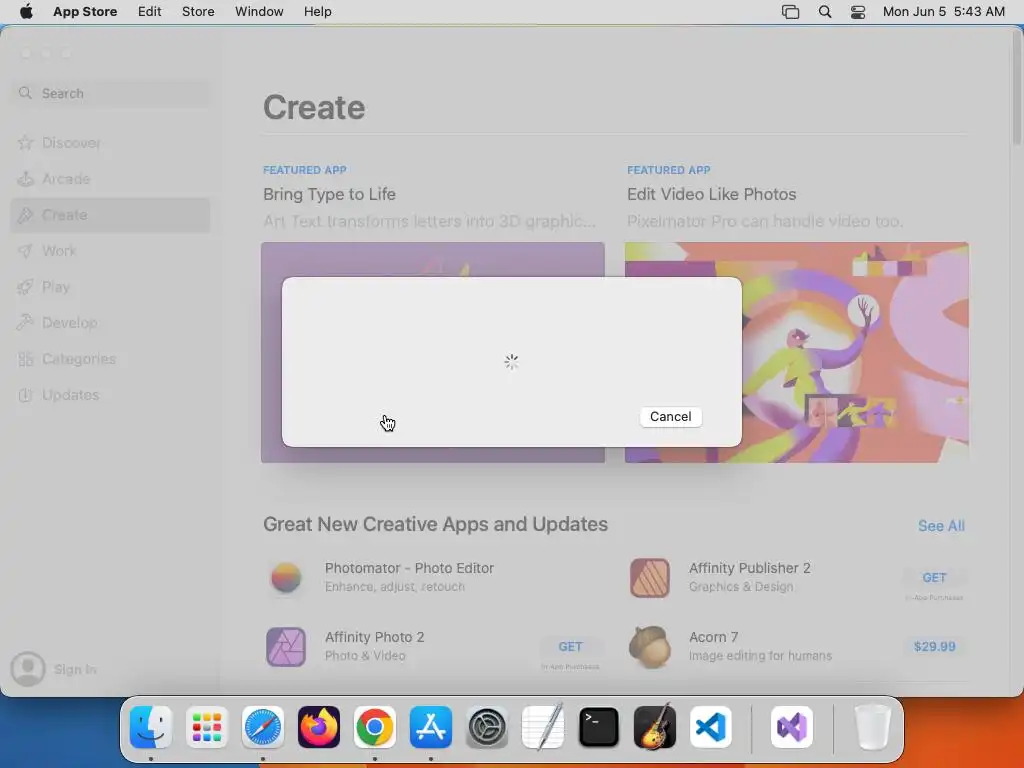Click the App Store icon in the Dock

431,727
